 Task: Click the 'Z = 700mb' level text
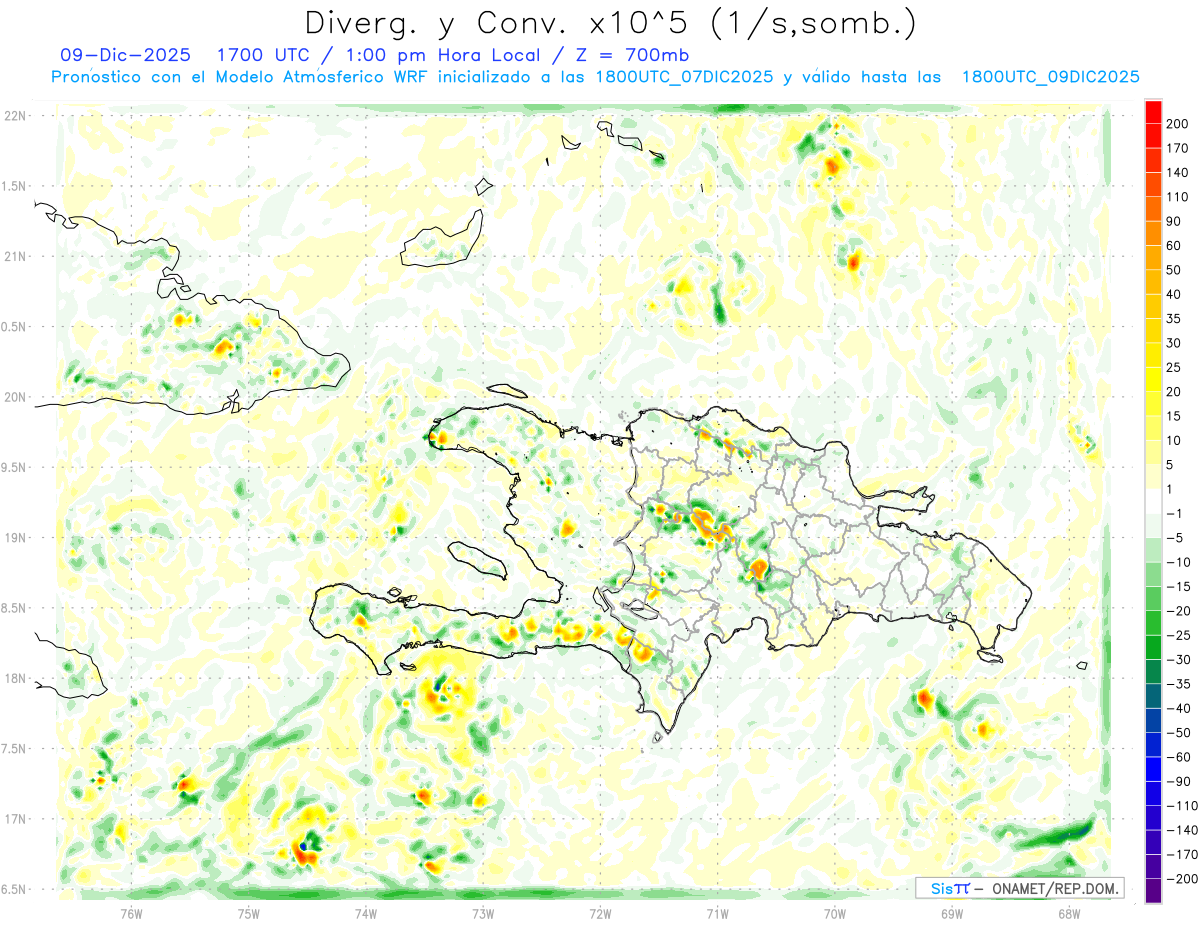[x=630, y=55]
